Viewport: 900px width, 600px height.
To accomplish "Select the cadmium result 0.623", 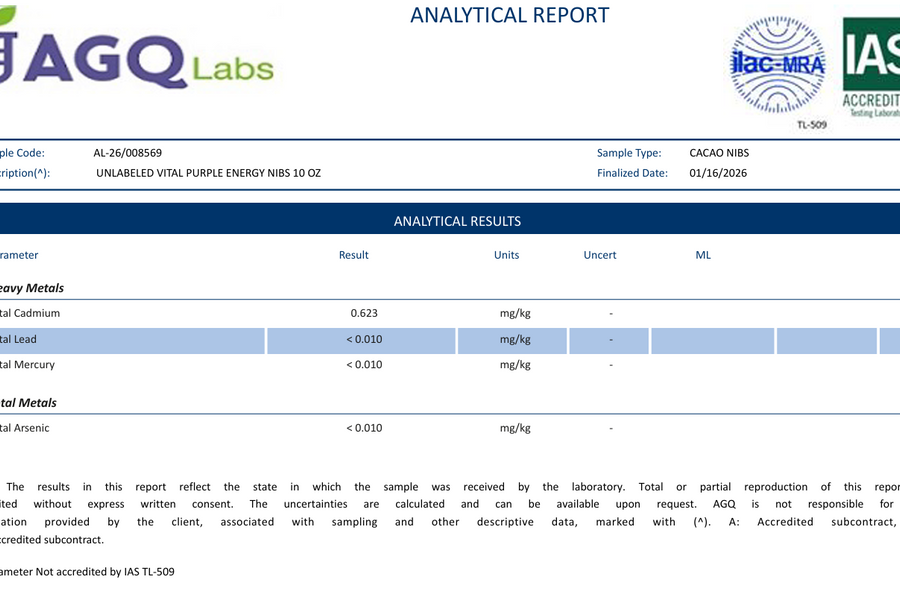I will [363, 313].
